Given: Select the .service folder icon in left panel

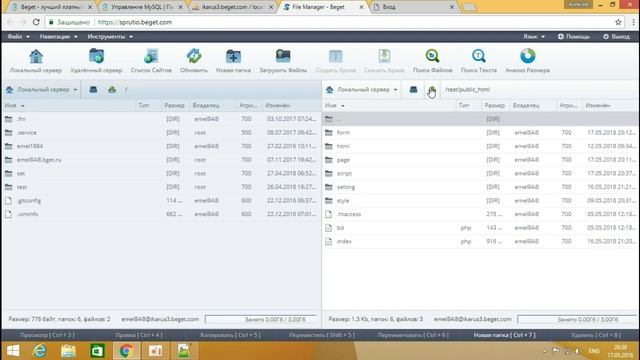Looking at the screenshot, I should 9,133.
